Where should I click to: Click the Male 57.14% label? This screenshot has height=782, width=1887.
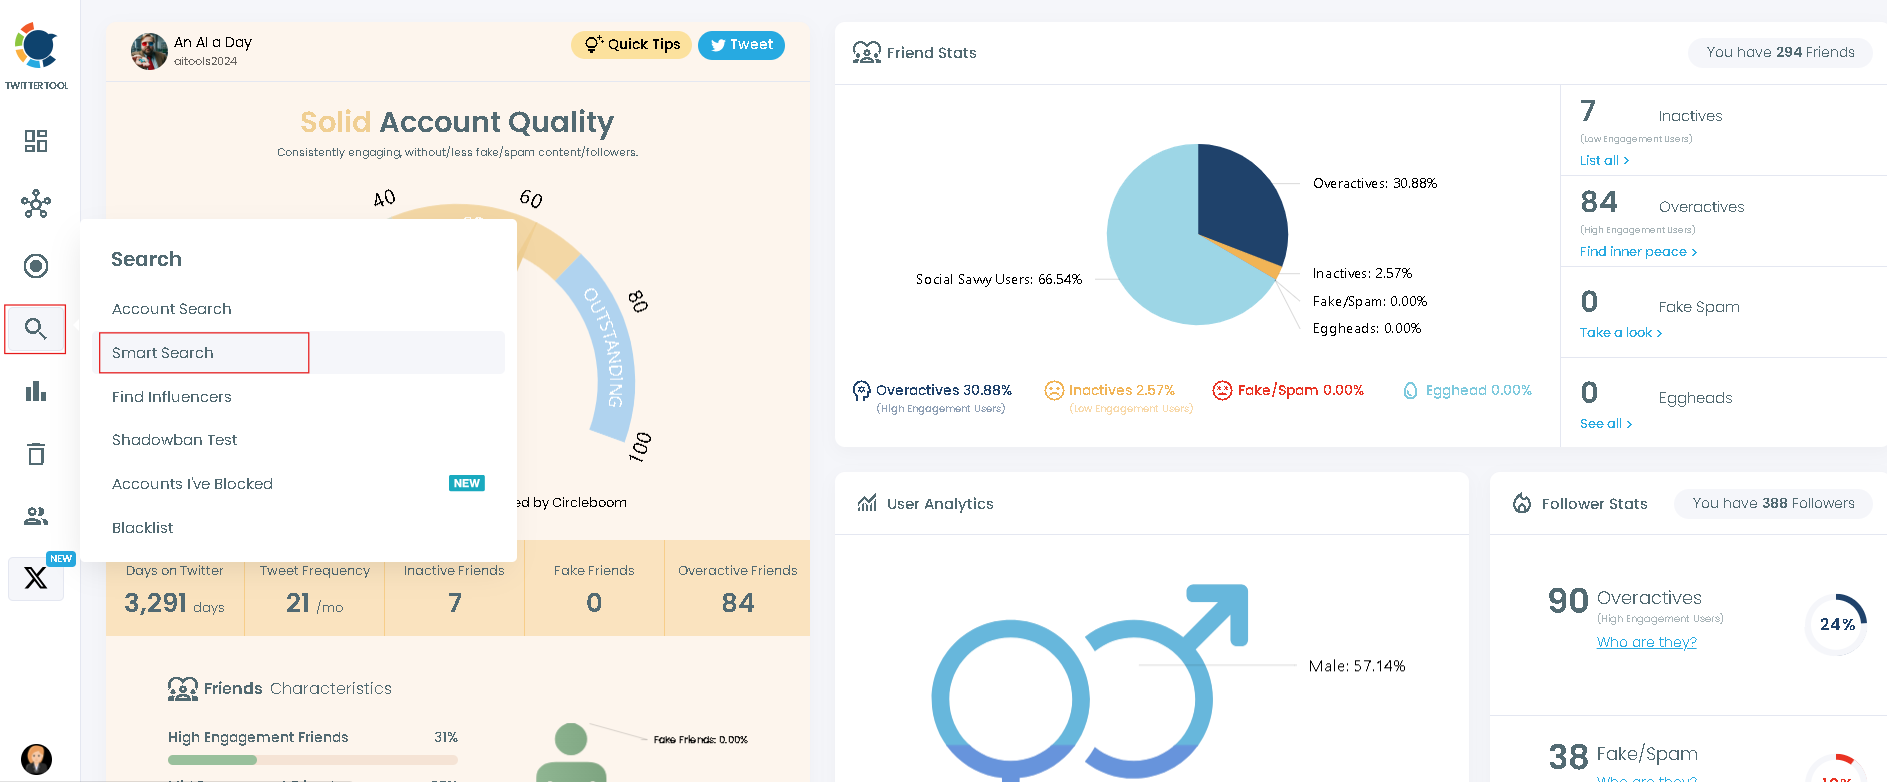tap(1357, 666)
